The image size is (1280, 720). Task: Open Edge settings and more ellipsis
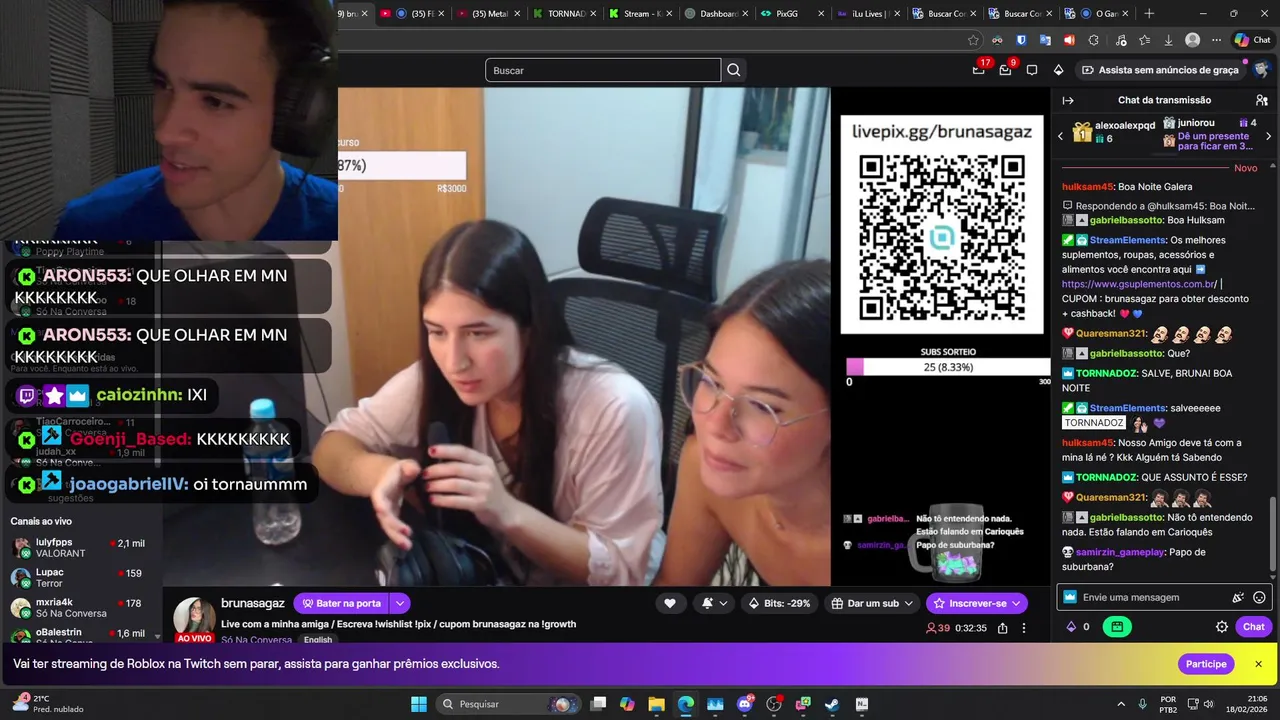tap(1216, 40)
